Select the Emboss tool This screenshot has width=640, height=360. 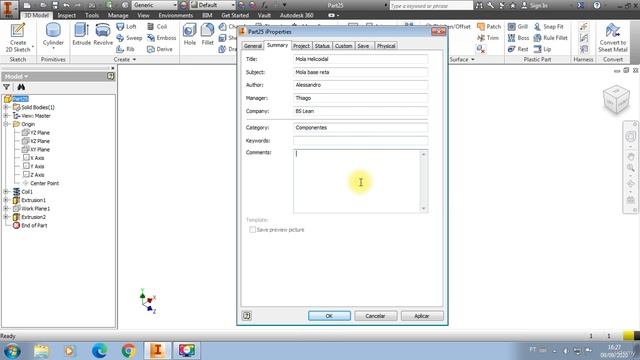click(162, 38)
